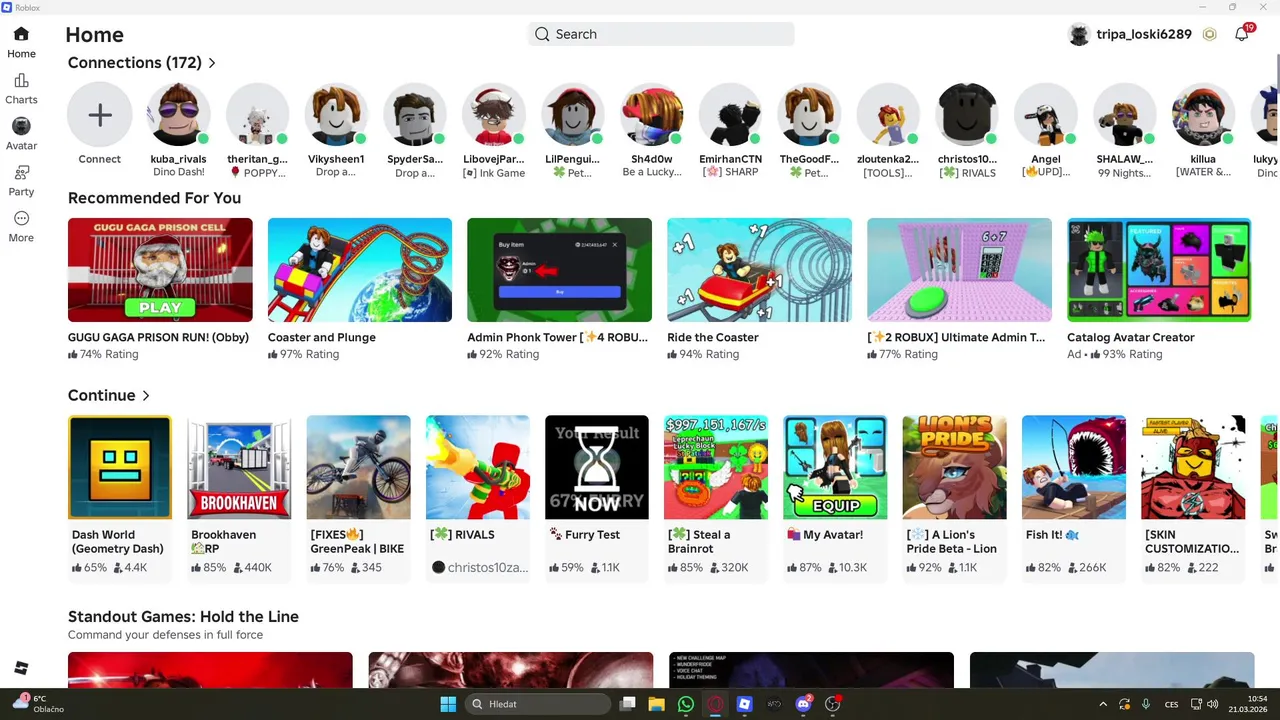Viewport: 1280px width, 720px height.
Task: Open Steal a Brainrot game tile
Action: point(716,467)
